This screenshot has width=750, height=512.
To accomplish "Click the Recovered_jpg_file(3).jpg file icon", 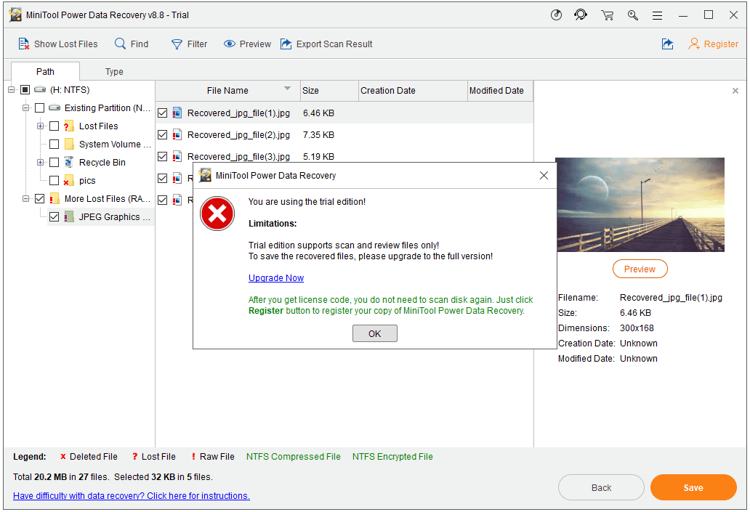I will pyautogui.click(x=176, y=156).
